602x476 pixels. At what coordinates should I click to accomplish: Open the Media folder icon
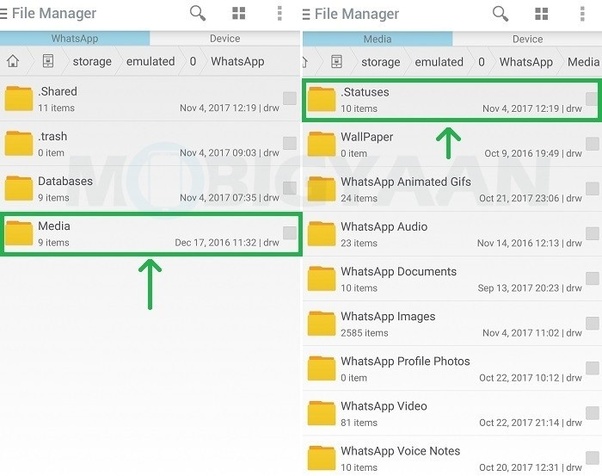tap(18, 233)
